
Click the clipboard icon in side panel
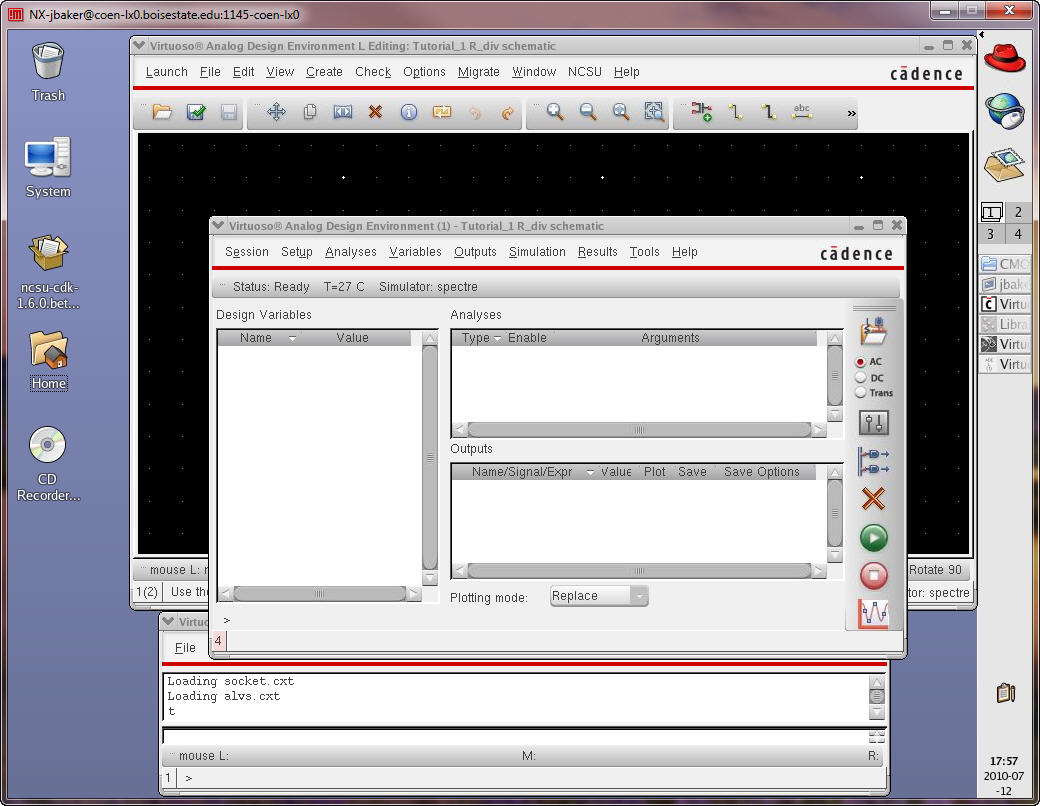pyautogui.click(x=1006, y=693)
